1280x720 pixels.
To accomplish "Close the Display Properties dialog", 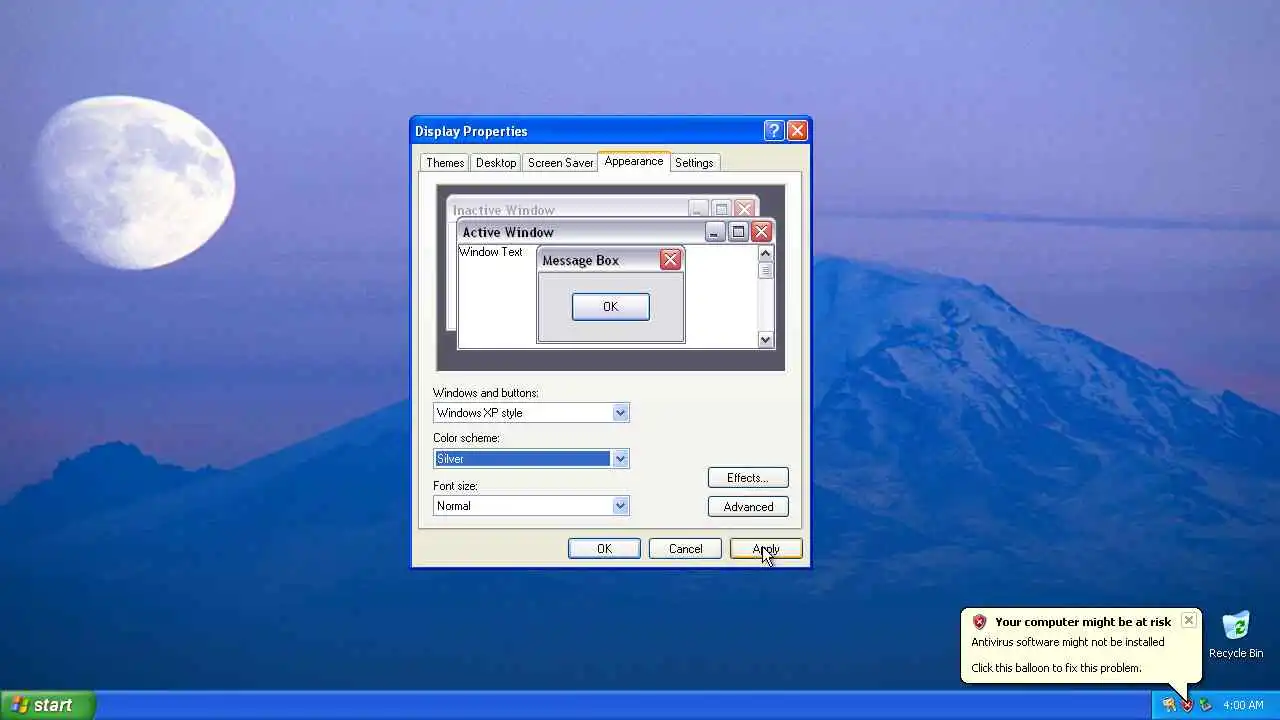I will [x=797, y=131].
